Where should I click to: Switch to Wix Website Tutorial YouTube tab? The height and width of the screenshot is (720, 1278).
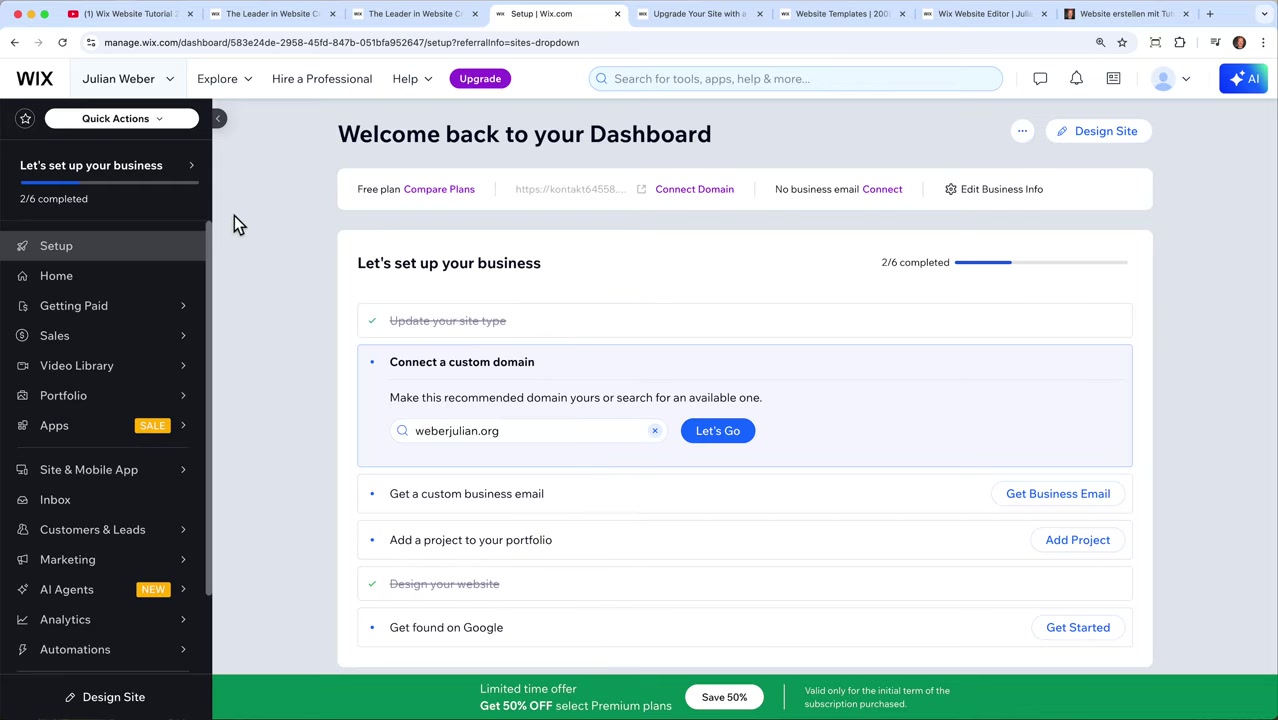pyautogui.click(x=130, y=14)
